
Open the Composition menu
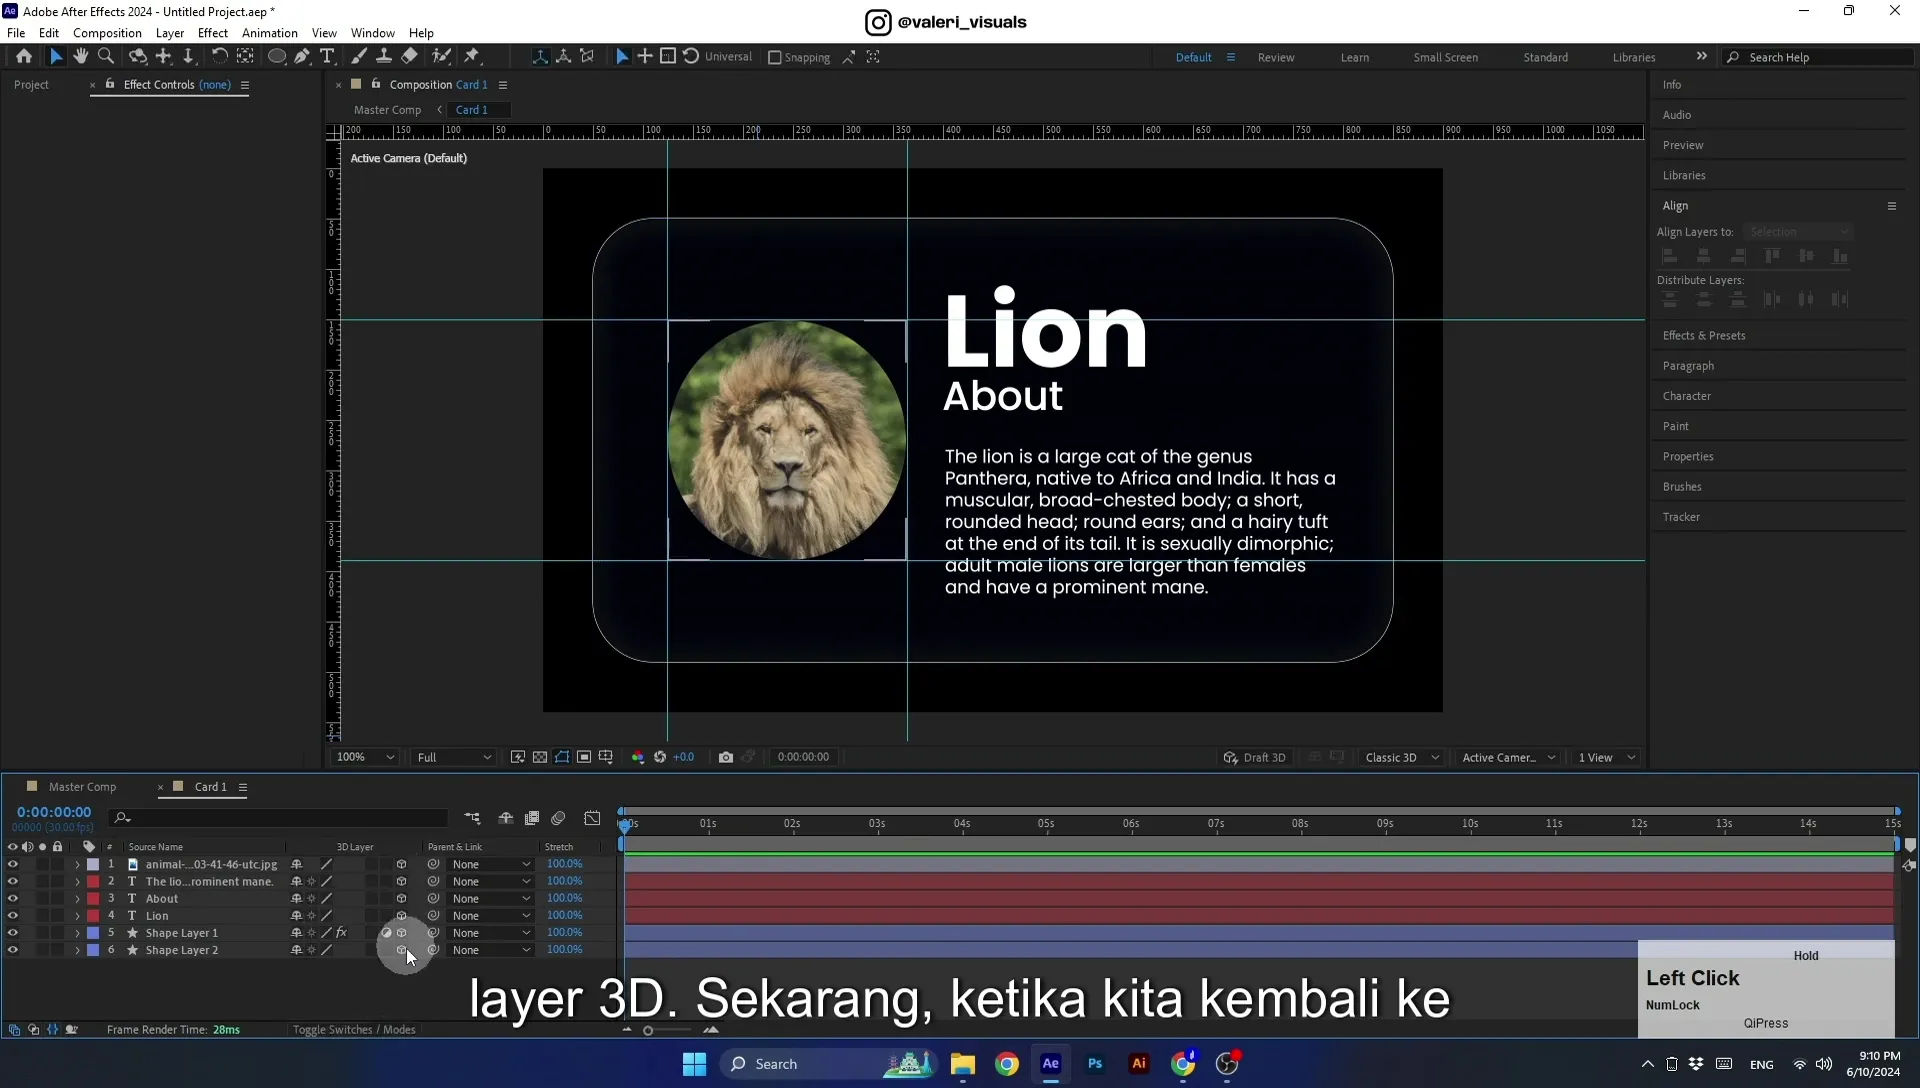pyautogui.click(x=107, y=33)
